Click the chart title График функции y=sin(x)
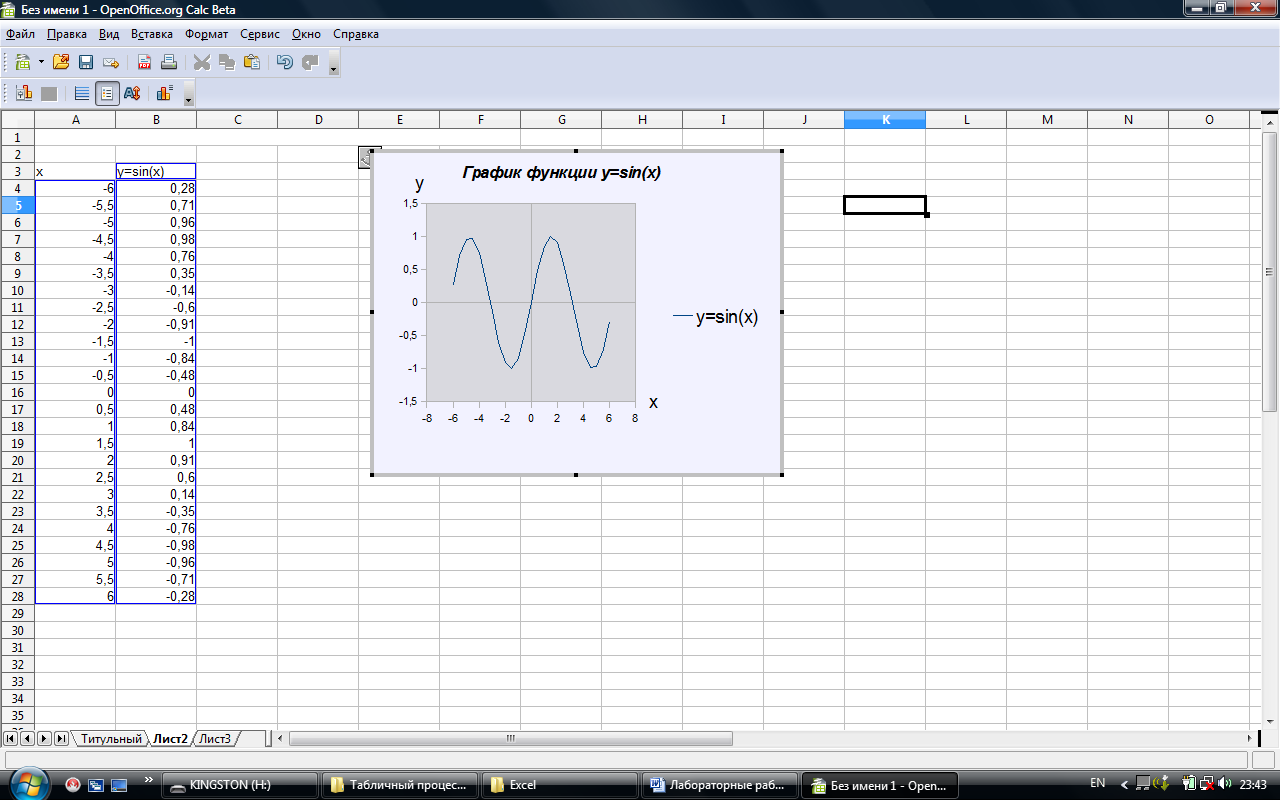The height and width of the screenshot is (800, 1280). (x=562, y=172)
